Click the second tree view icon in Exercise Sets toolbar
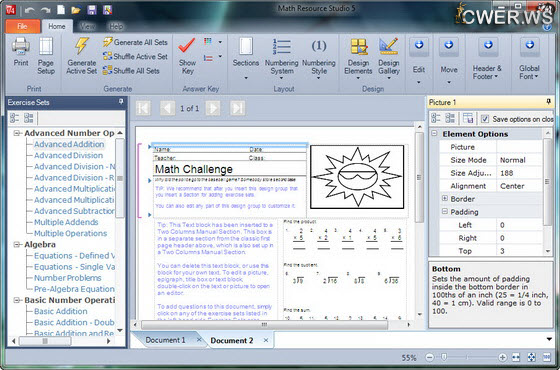Screen dimensions: 560x370 point(29,118)
